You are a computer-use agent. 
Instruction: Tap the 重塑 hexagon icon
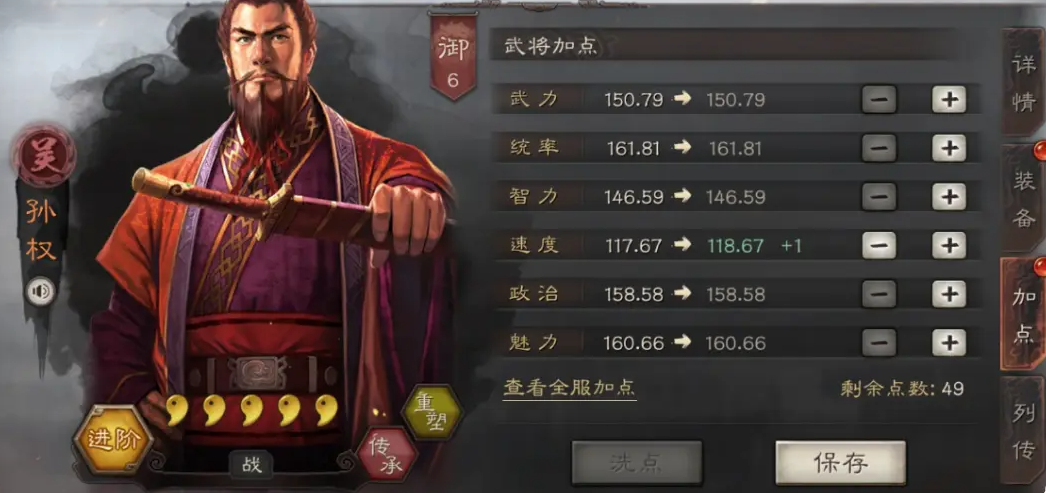(x=431, y=412)
